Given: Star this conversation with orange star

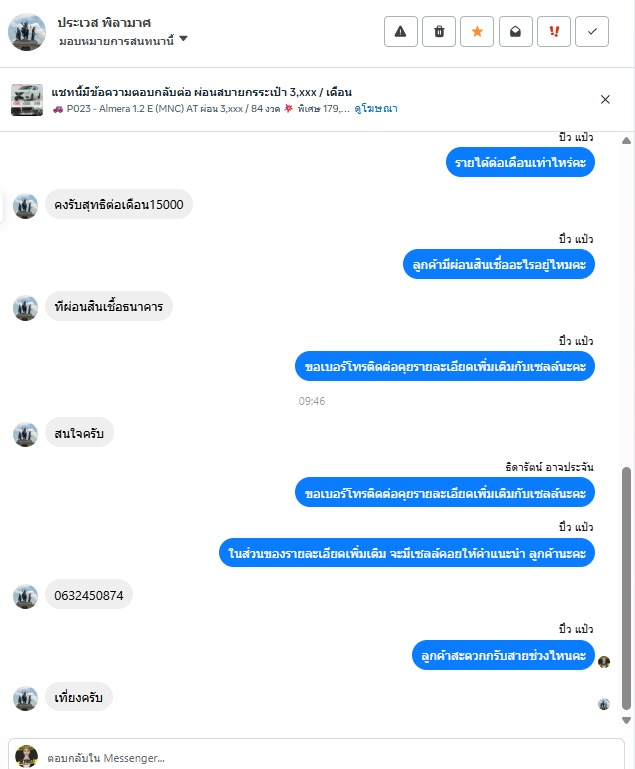Looking at the screenshot, I should [477, 31].
